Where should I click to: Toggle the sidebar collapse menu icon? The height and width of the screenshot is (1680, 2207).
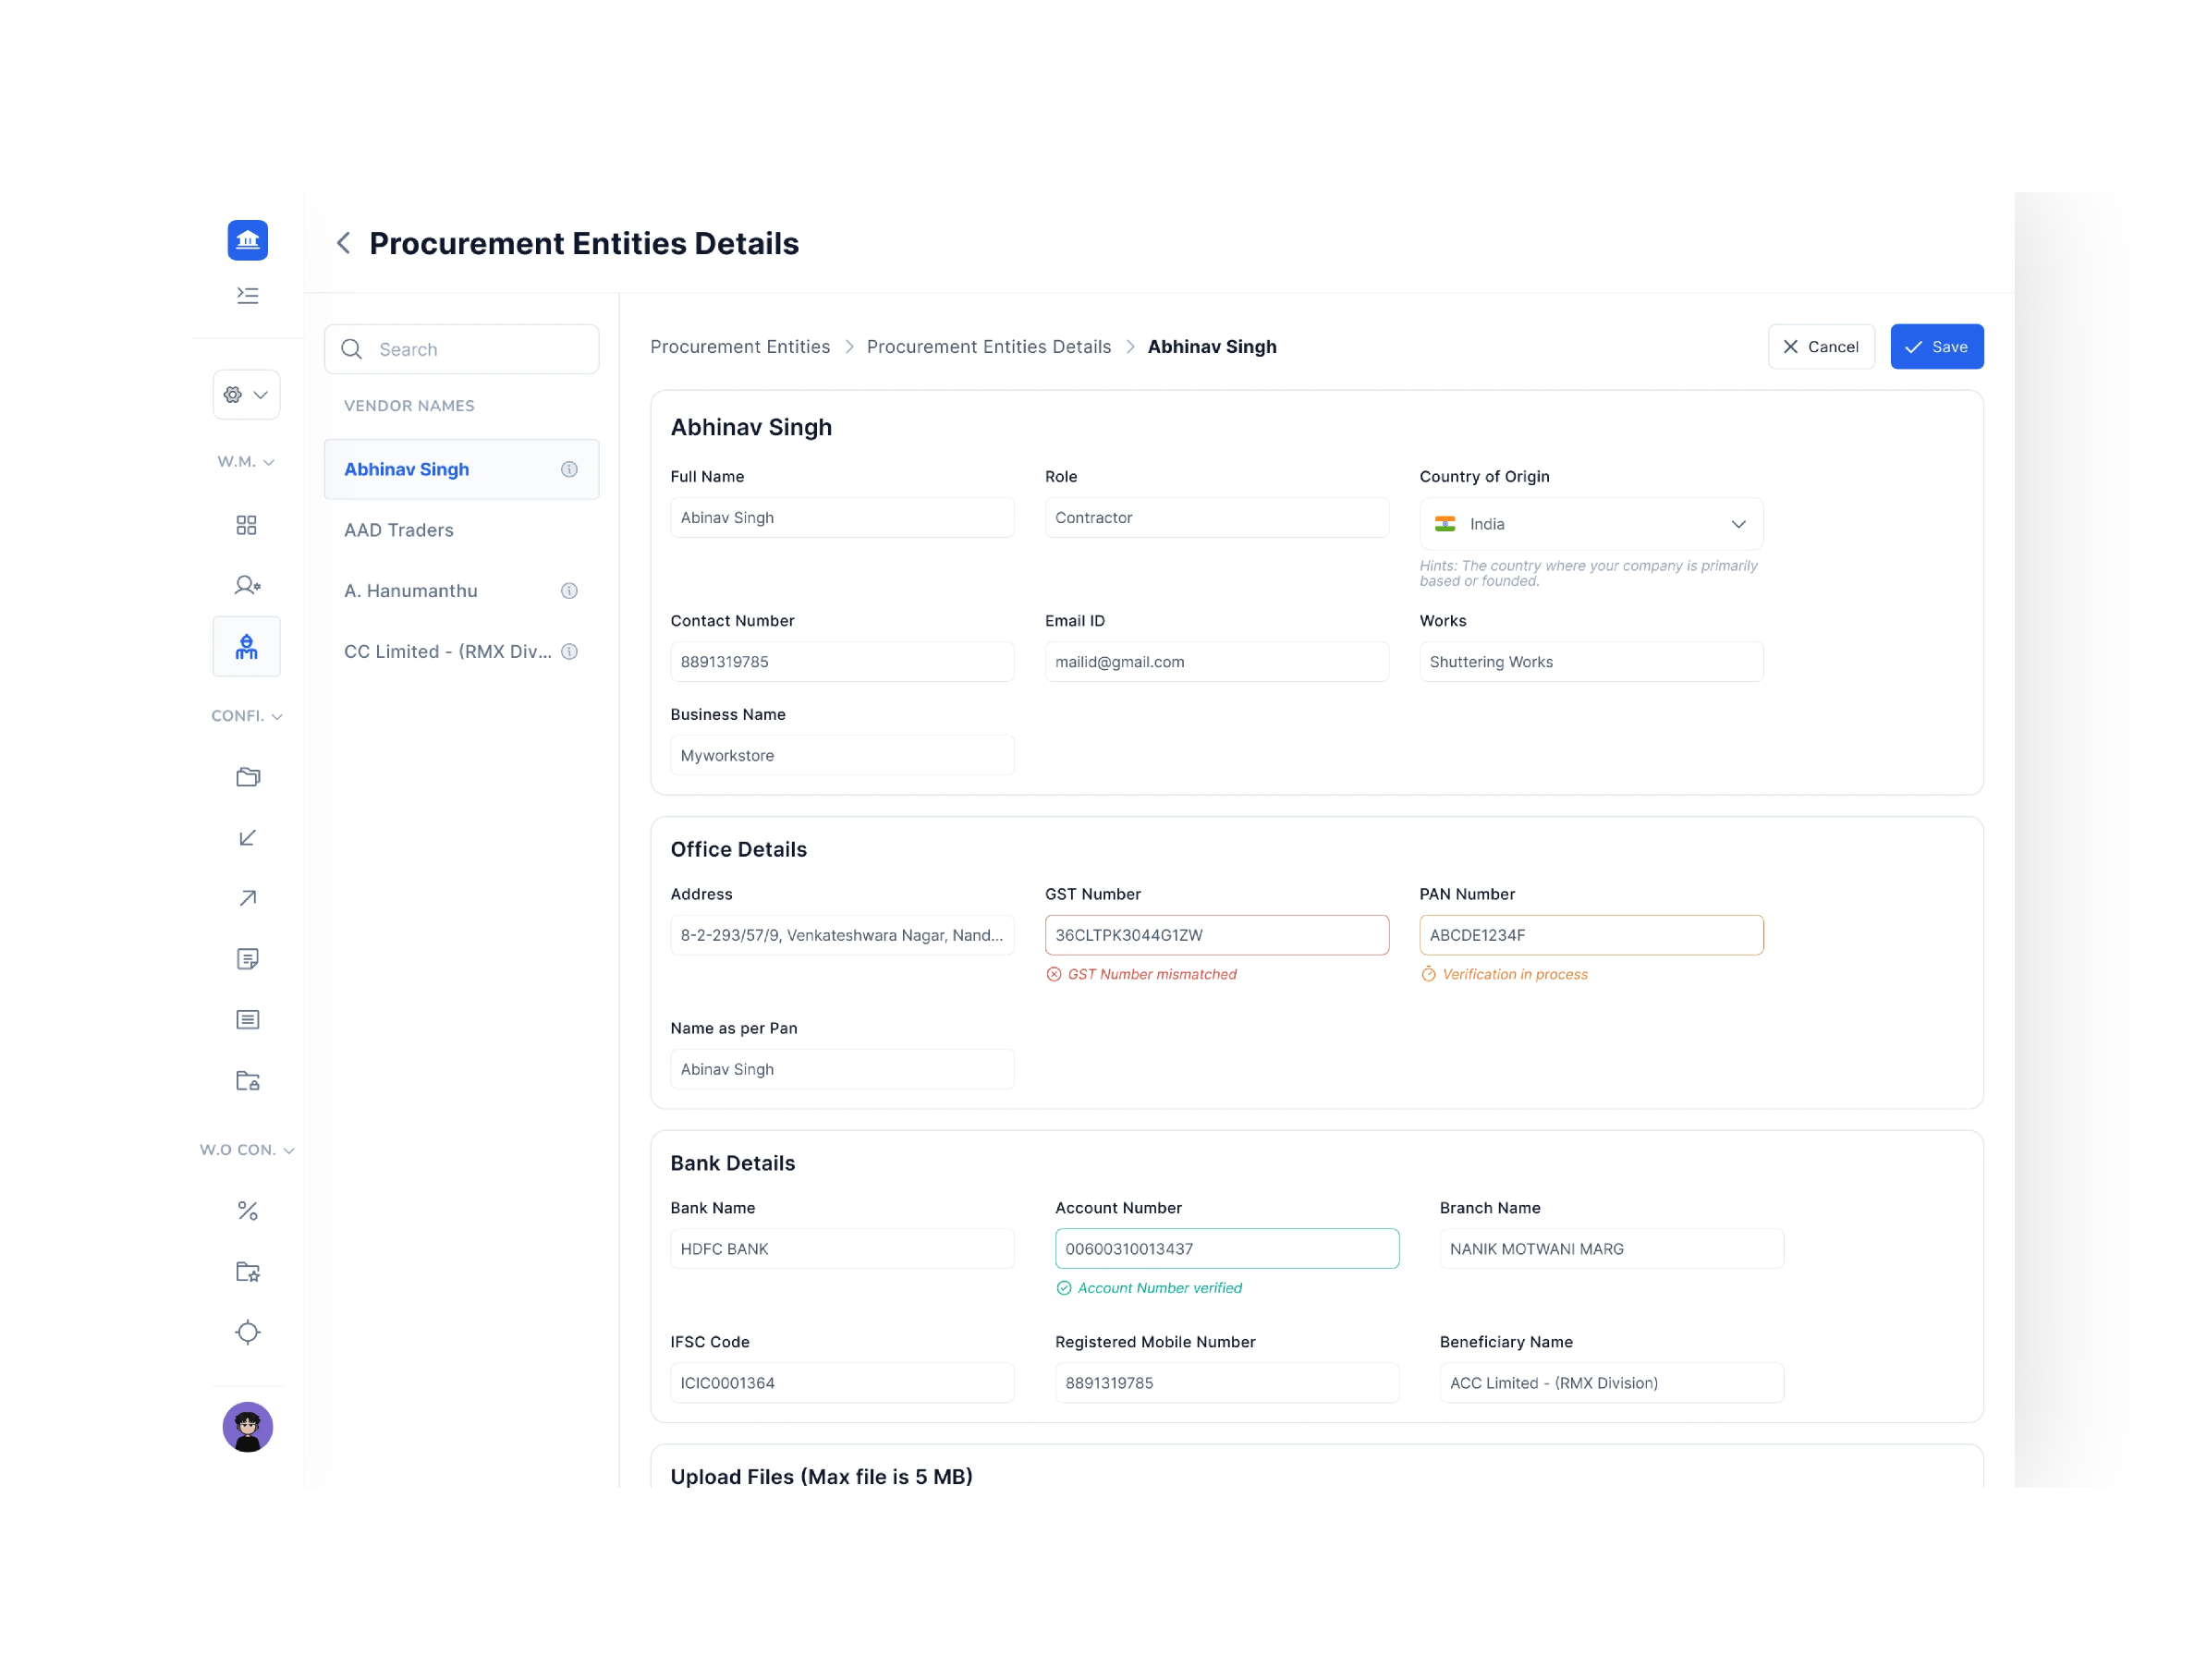(247, 295)
